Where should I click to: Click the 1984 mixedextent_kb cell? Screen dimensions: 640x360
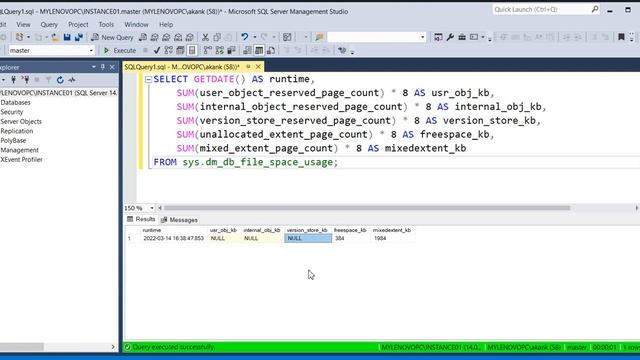point(392,238)
